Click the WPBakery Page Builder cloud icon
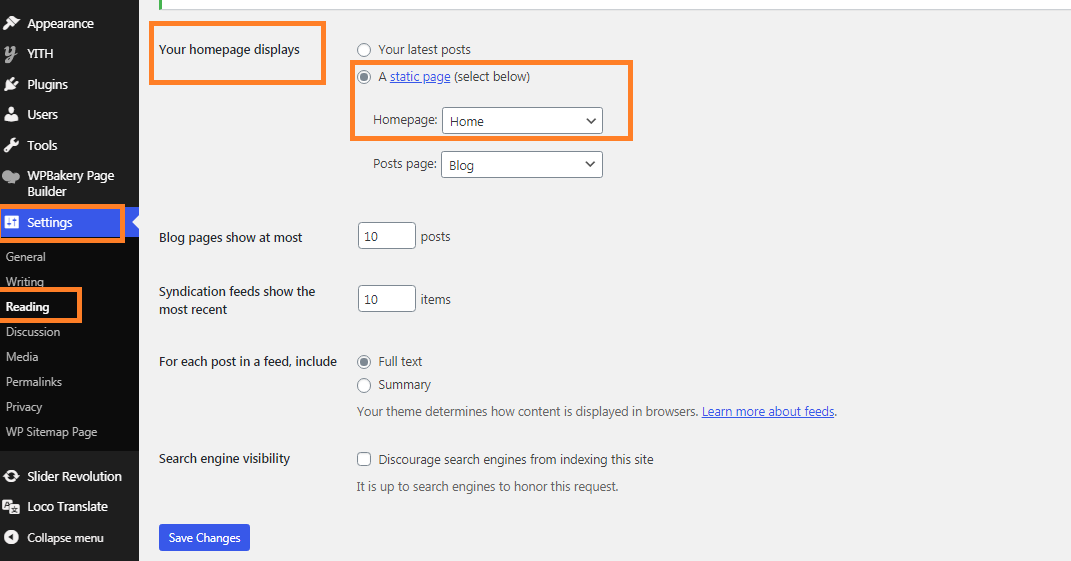This screenshot has height=561, width=1071. point(11,176)
